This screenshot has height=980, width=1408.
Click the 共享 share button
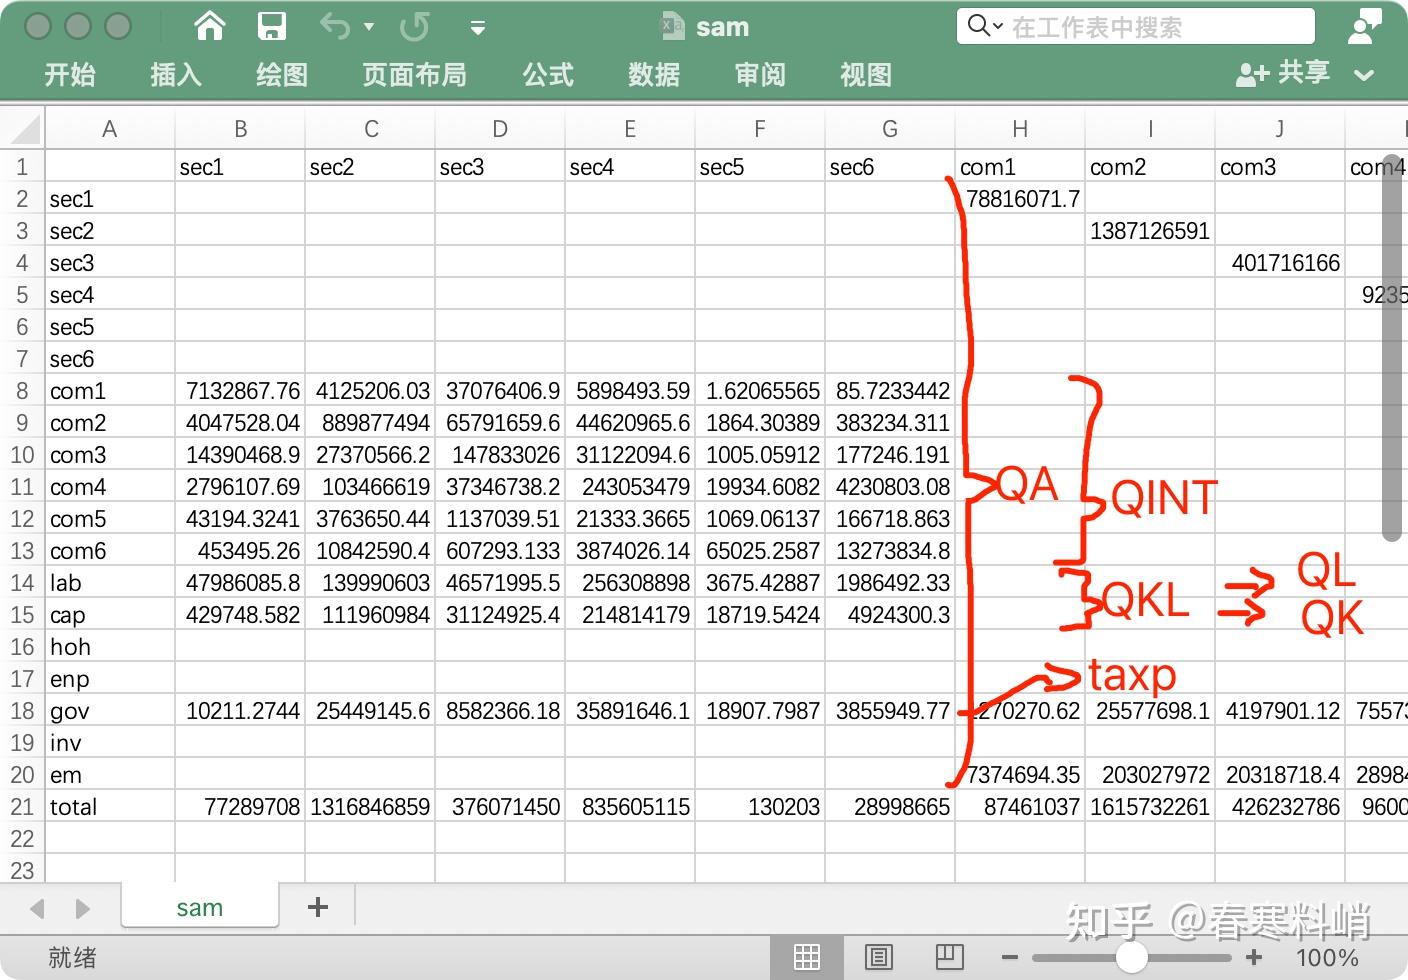pyautogui.click(x=1283, y=73)
